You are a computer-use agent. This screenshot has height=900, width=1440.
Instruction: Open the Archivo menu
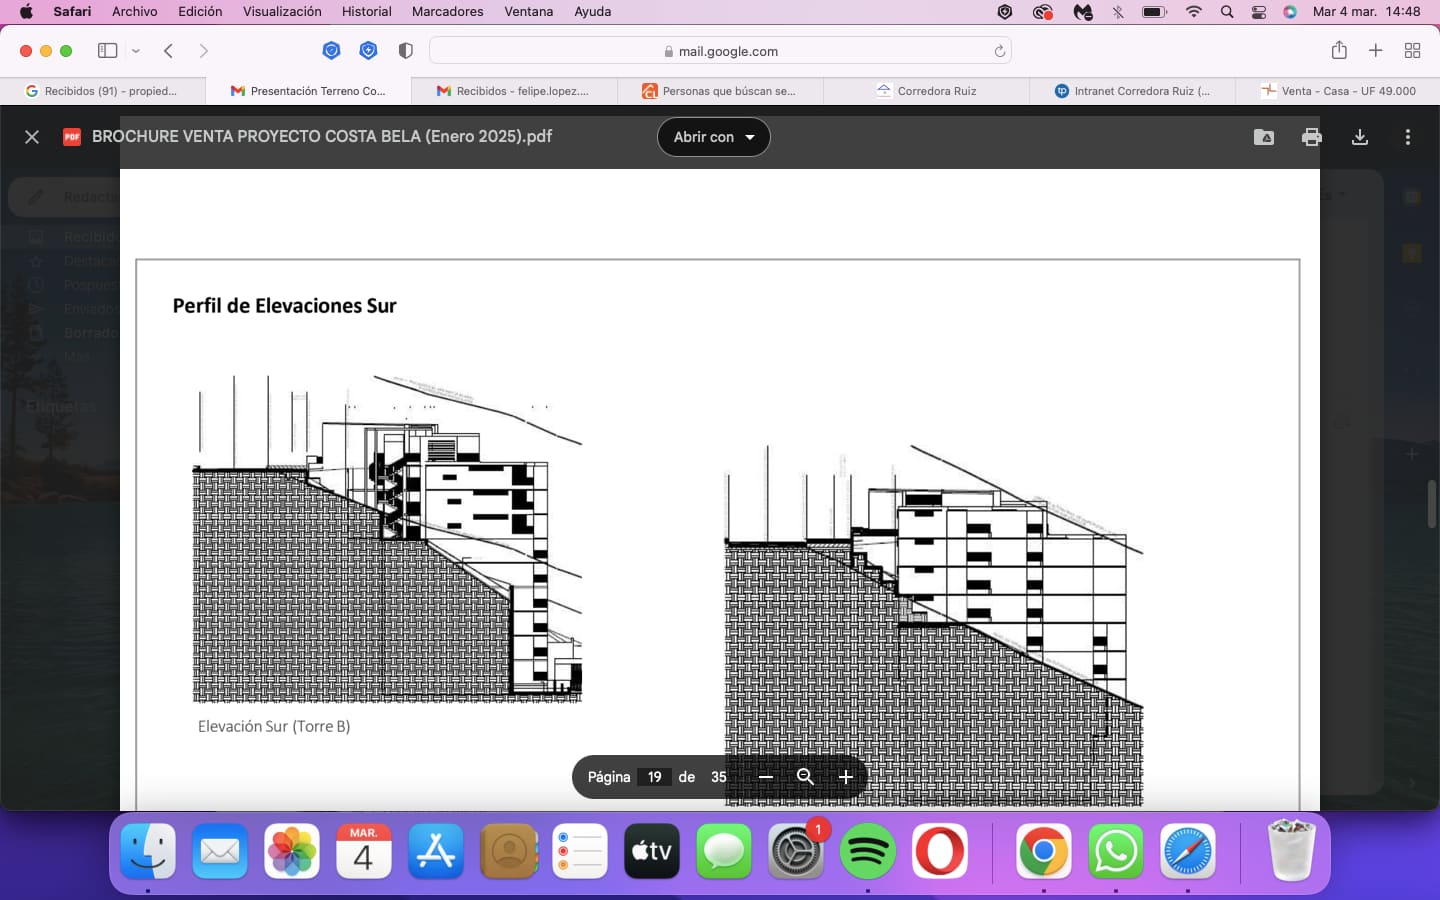[x=135, y=12]
